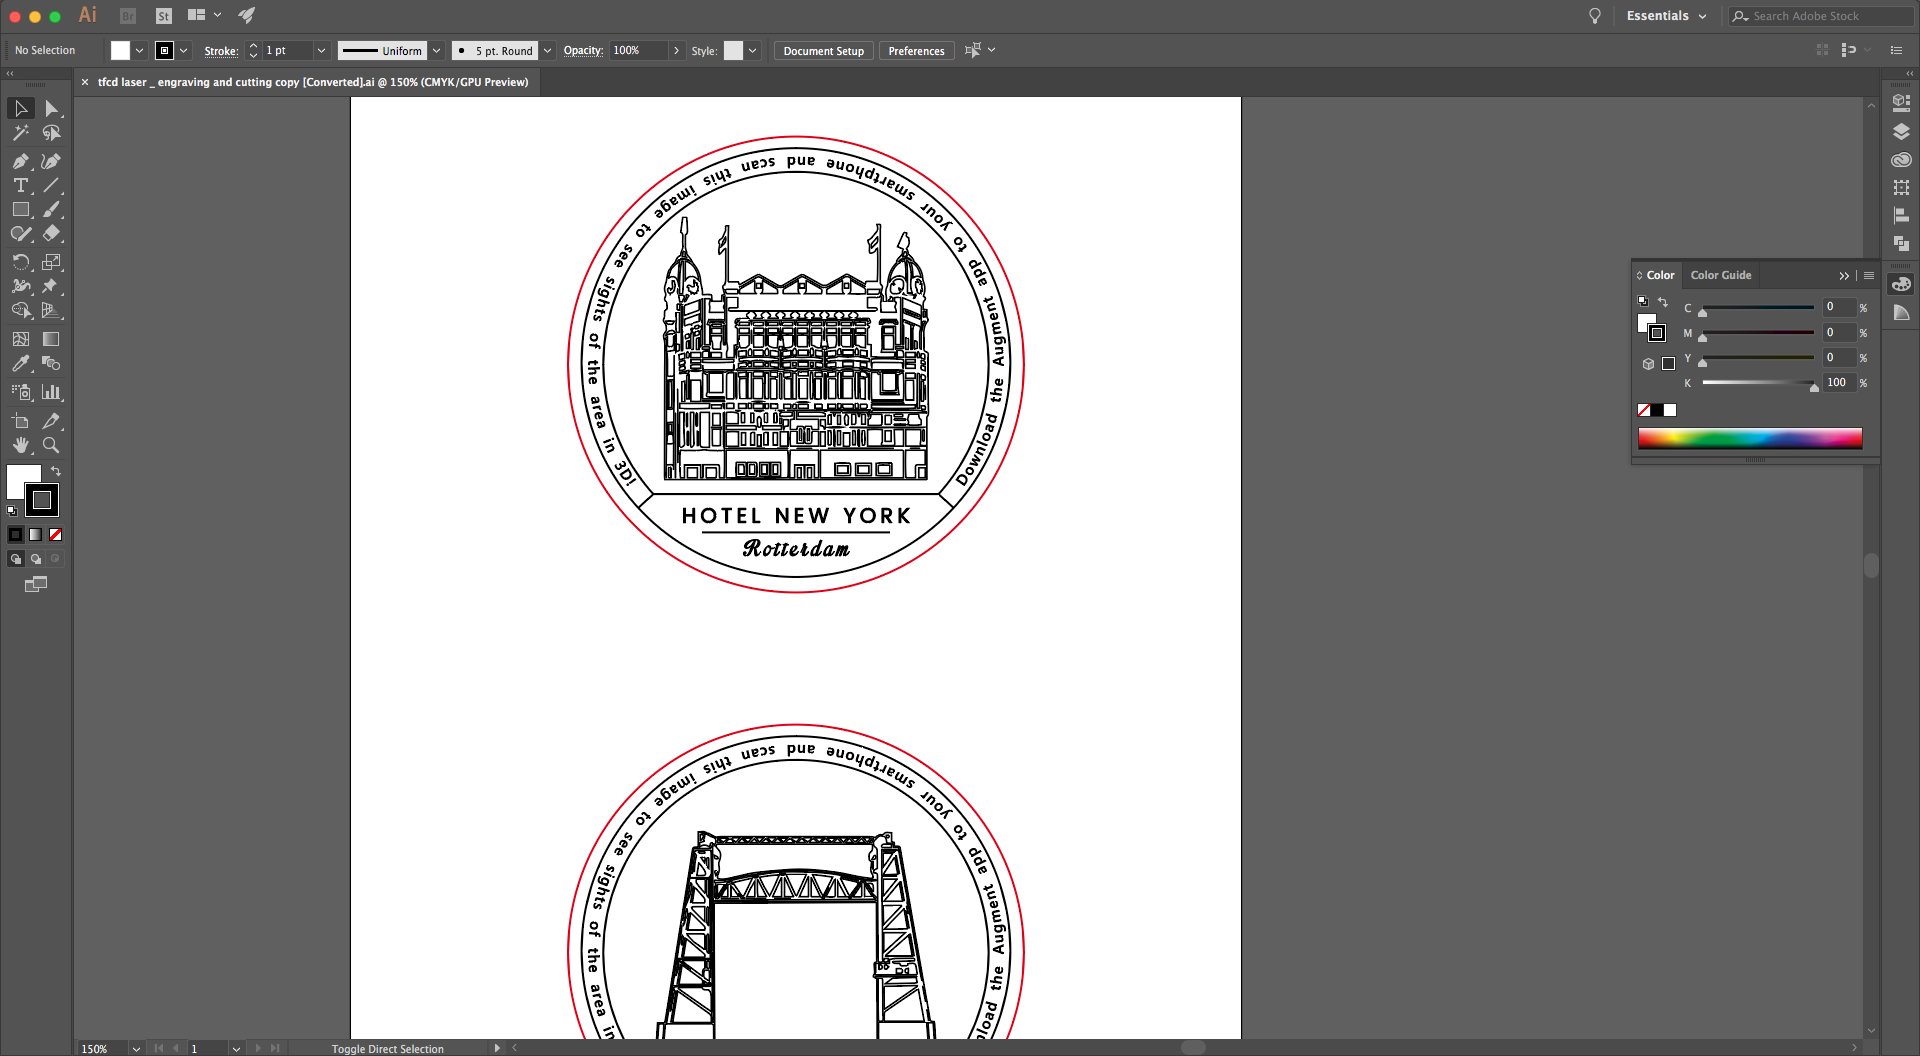Select the Slice tool

[52, 421]
